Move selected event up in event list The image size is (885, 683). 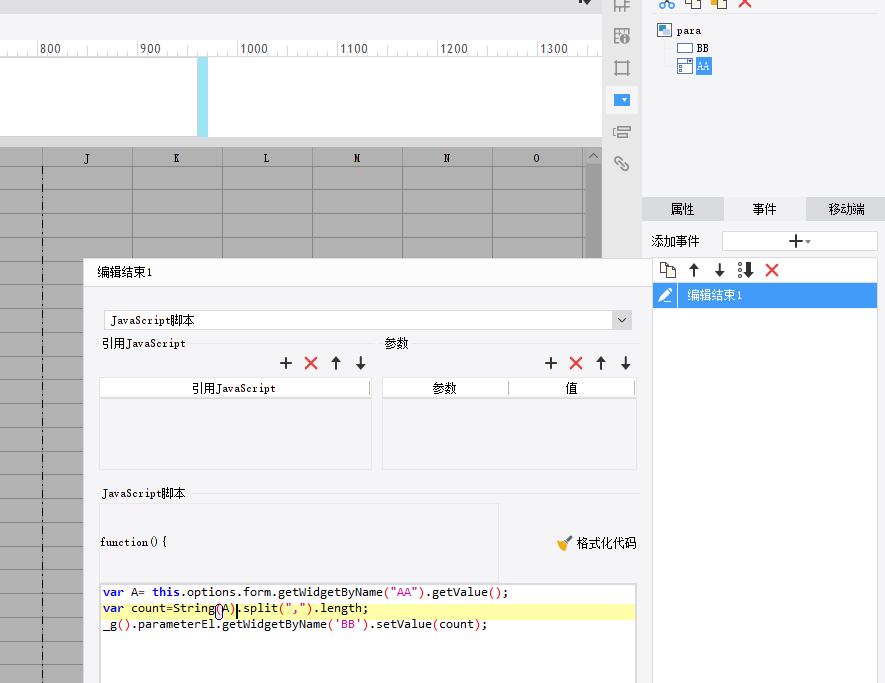(x=694, y=270)
